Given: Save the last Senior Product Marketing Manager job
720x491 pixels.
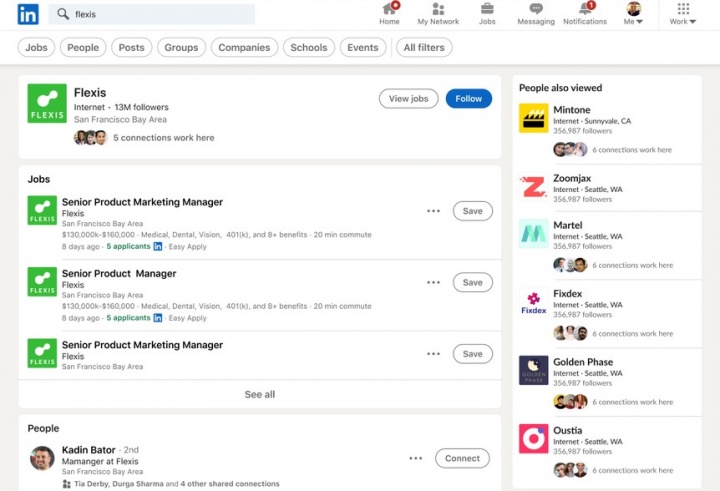Looking at the screenshot, I should pos(472,354).
